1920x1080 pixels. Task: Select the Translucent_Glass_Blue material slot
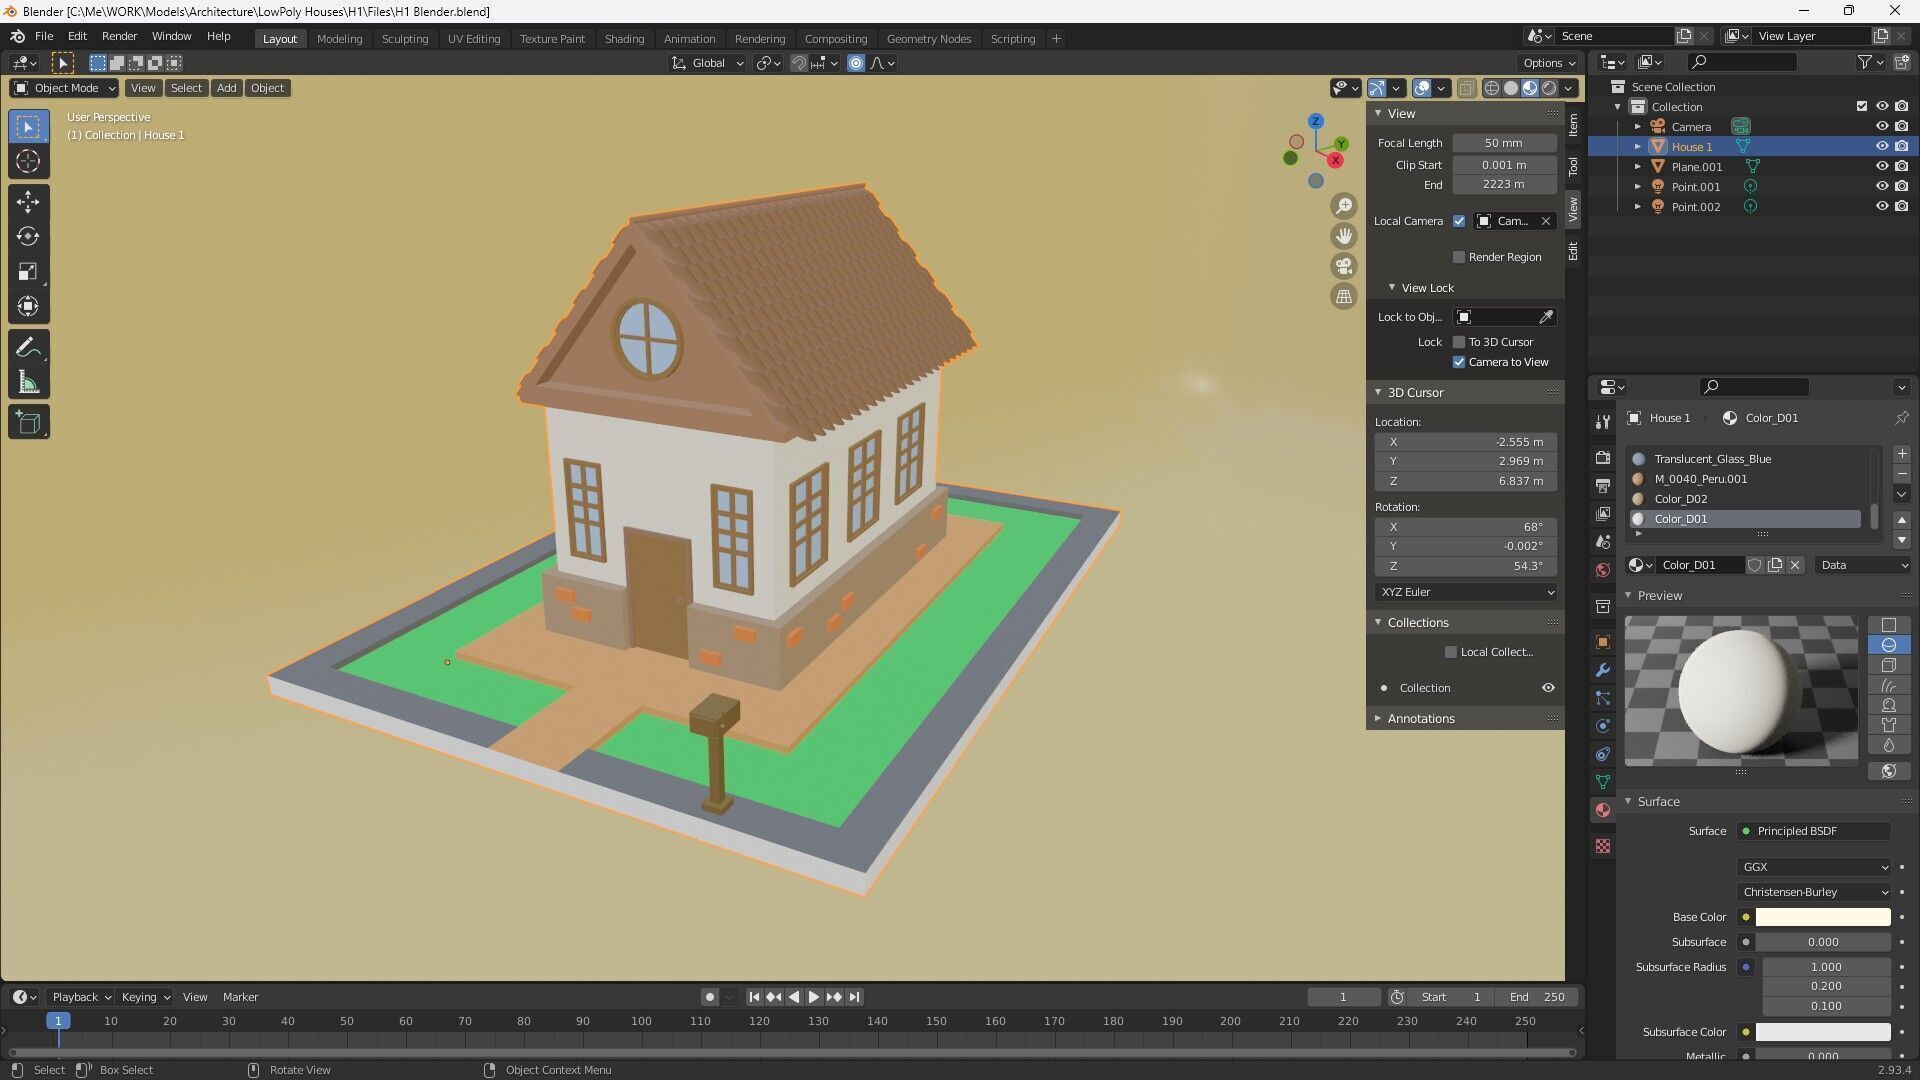pyautogui.click(x=1744, y=459)
